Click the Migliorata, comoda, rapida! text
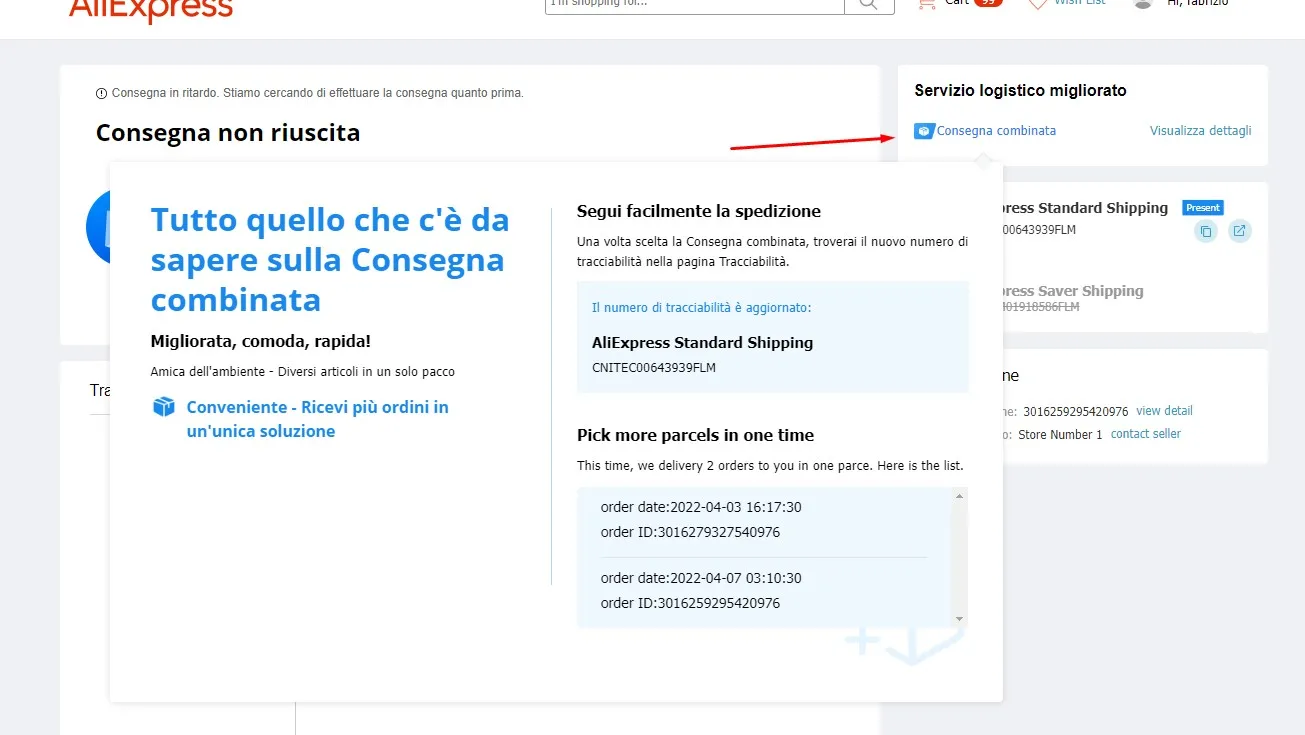1305x735 pixels. click(261, 341)
